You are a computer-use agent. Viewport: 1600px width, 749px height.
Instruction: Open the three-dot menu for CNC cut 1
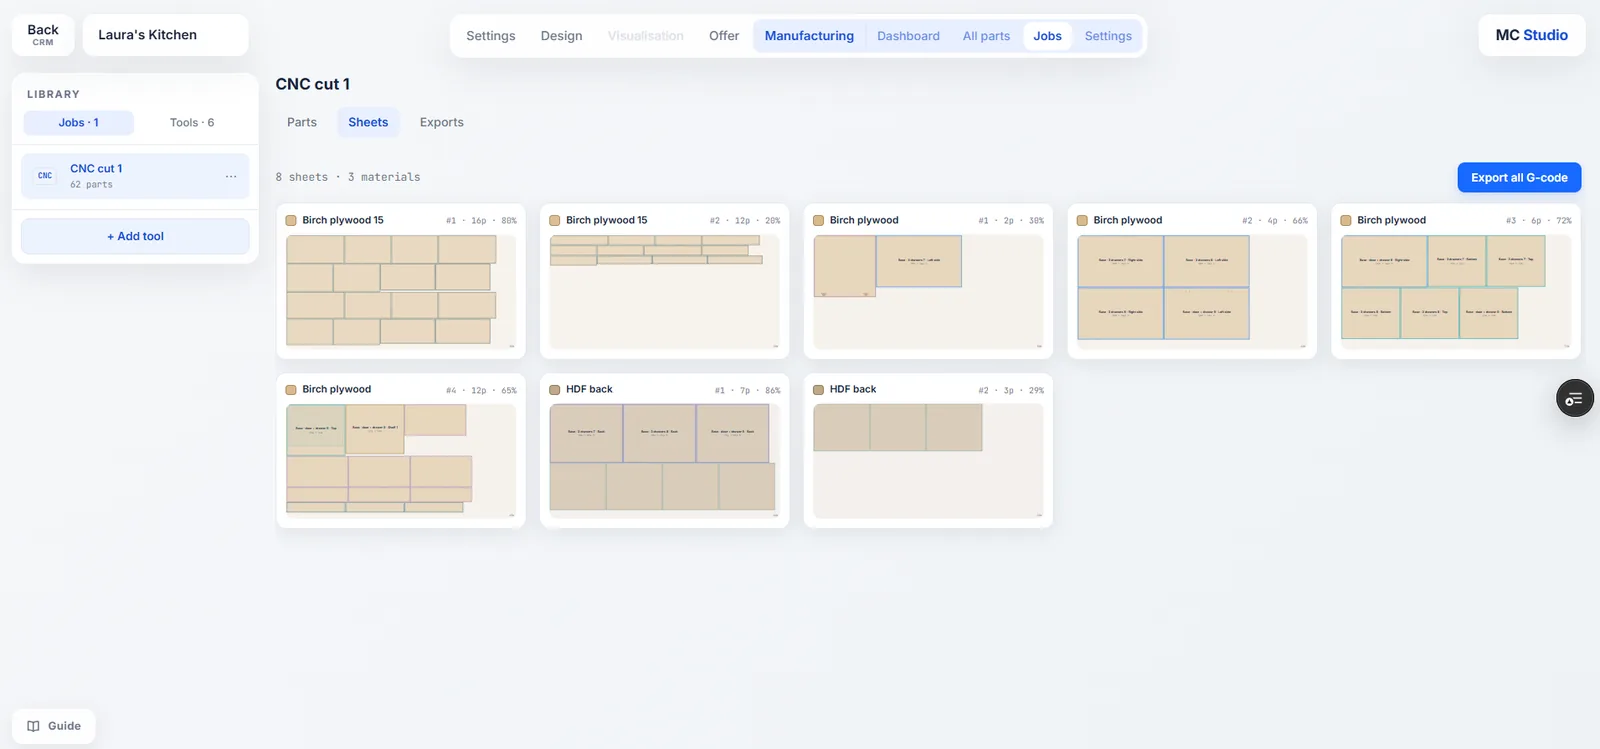(231, 176)
